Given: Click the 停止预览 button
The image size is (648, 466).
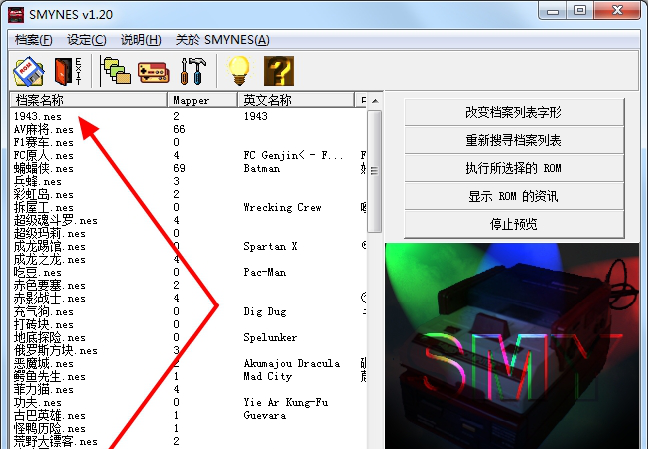Looking at the screenshot, I should pos(514,224).
